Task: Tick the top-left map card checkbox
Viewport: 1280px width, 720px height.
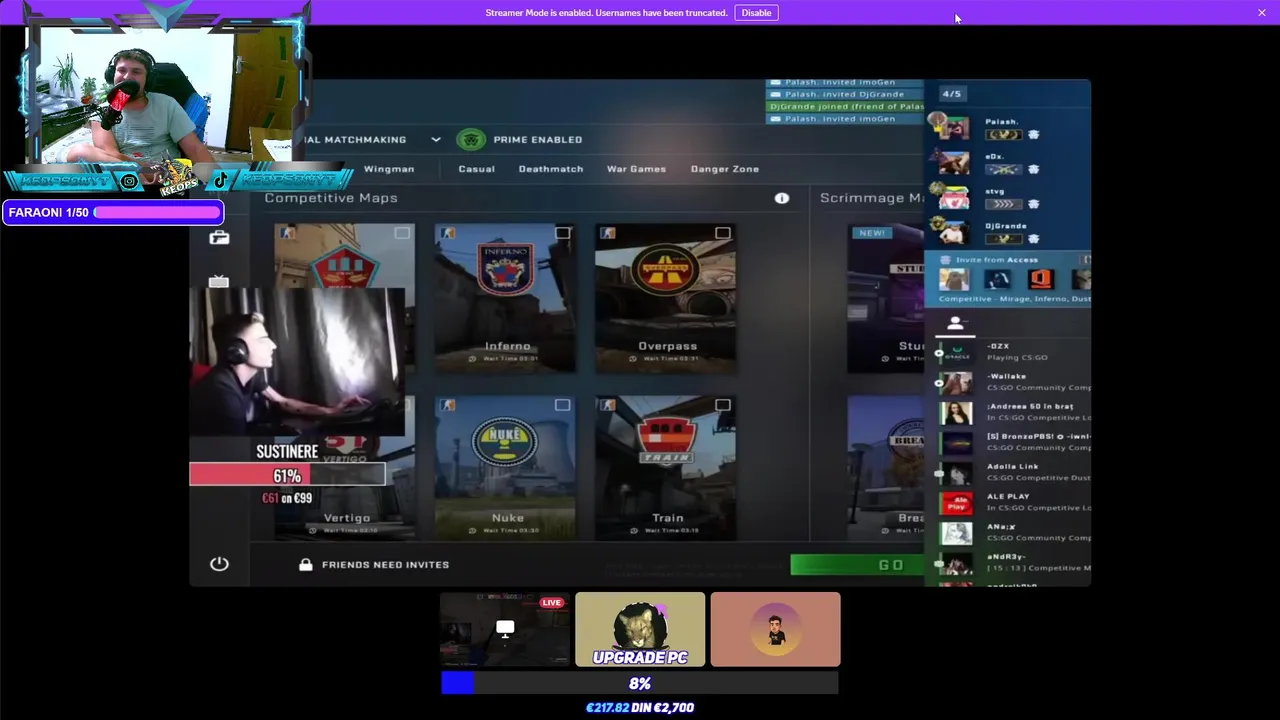Action: [x=402, y=233]
